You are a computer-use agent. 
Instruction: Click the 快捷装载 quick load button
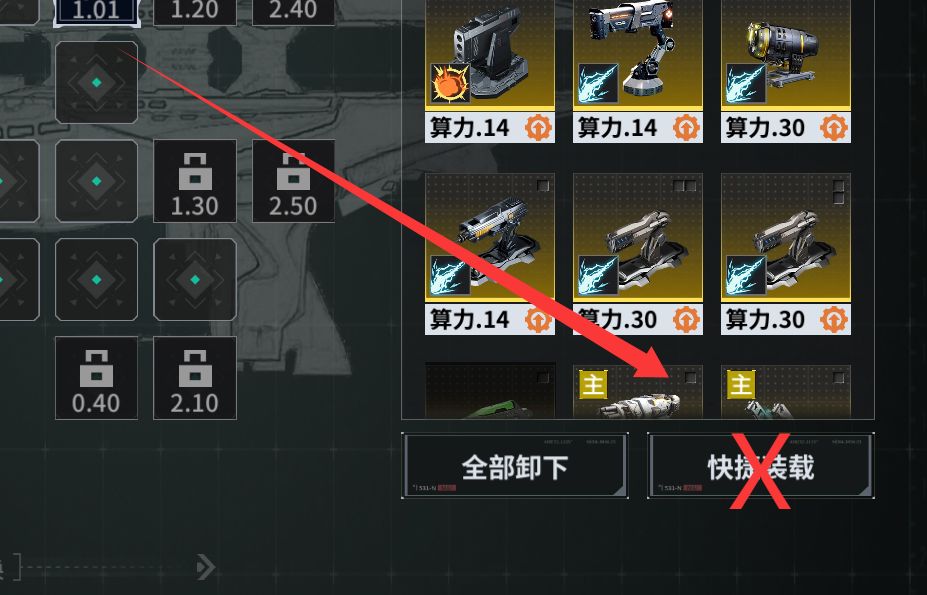point(761,466)
